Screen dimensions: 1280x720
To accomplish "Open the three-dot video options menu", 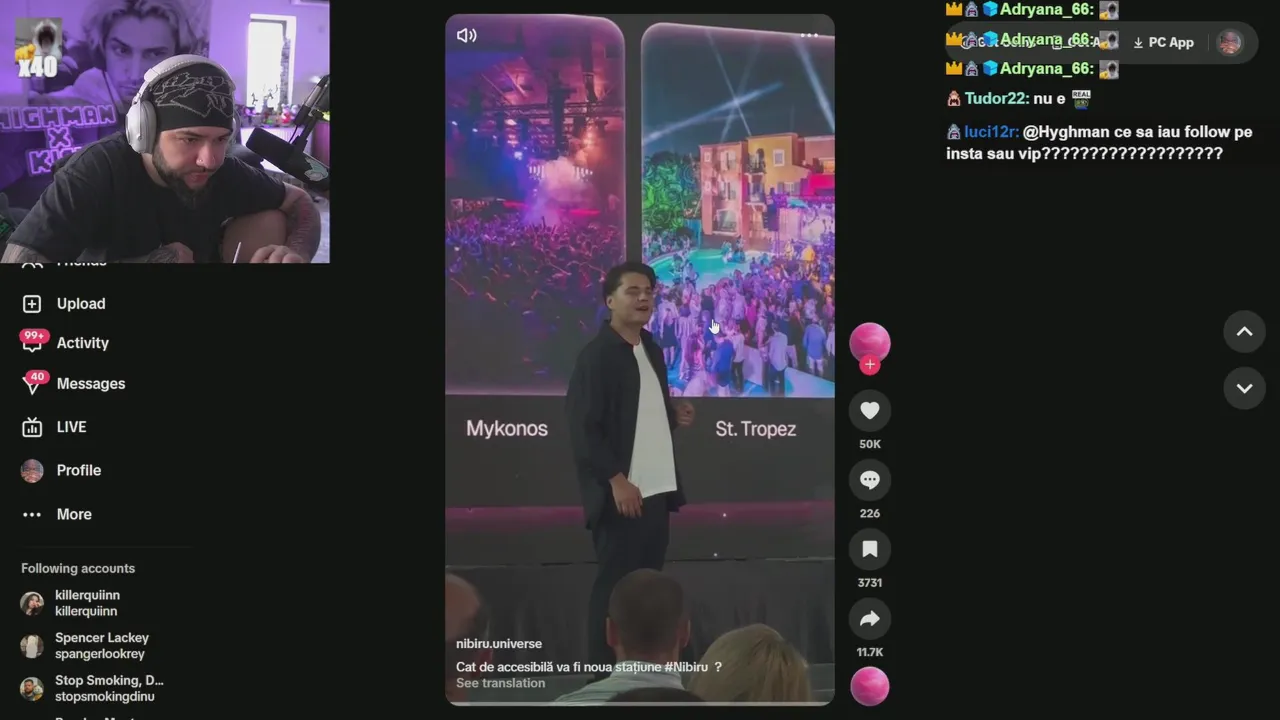I will click(810, 36).
